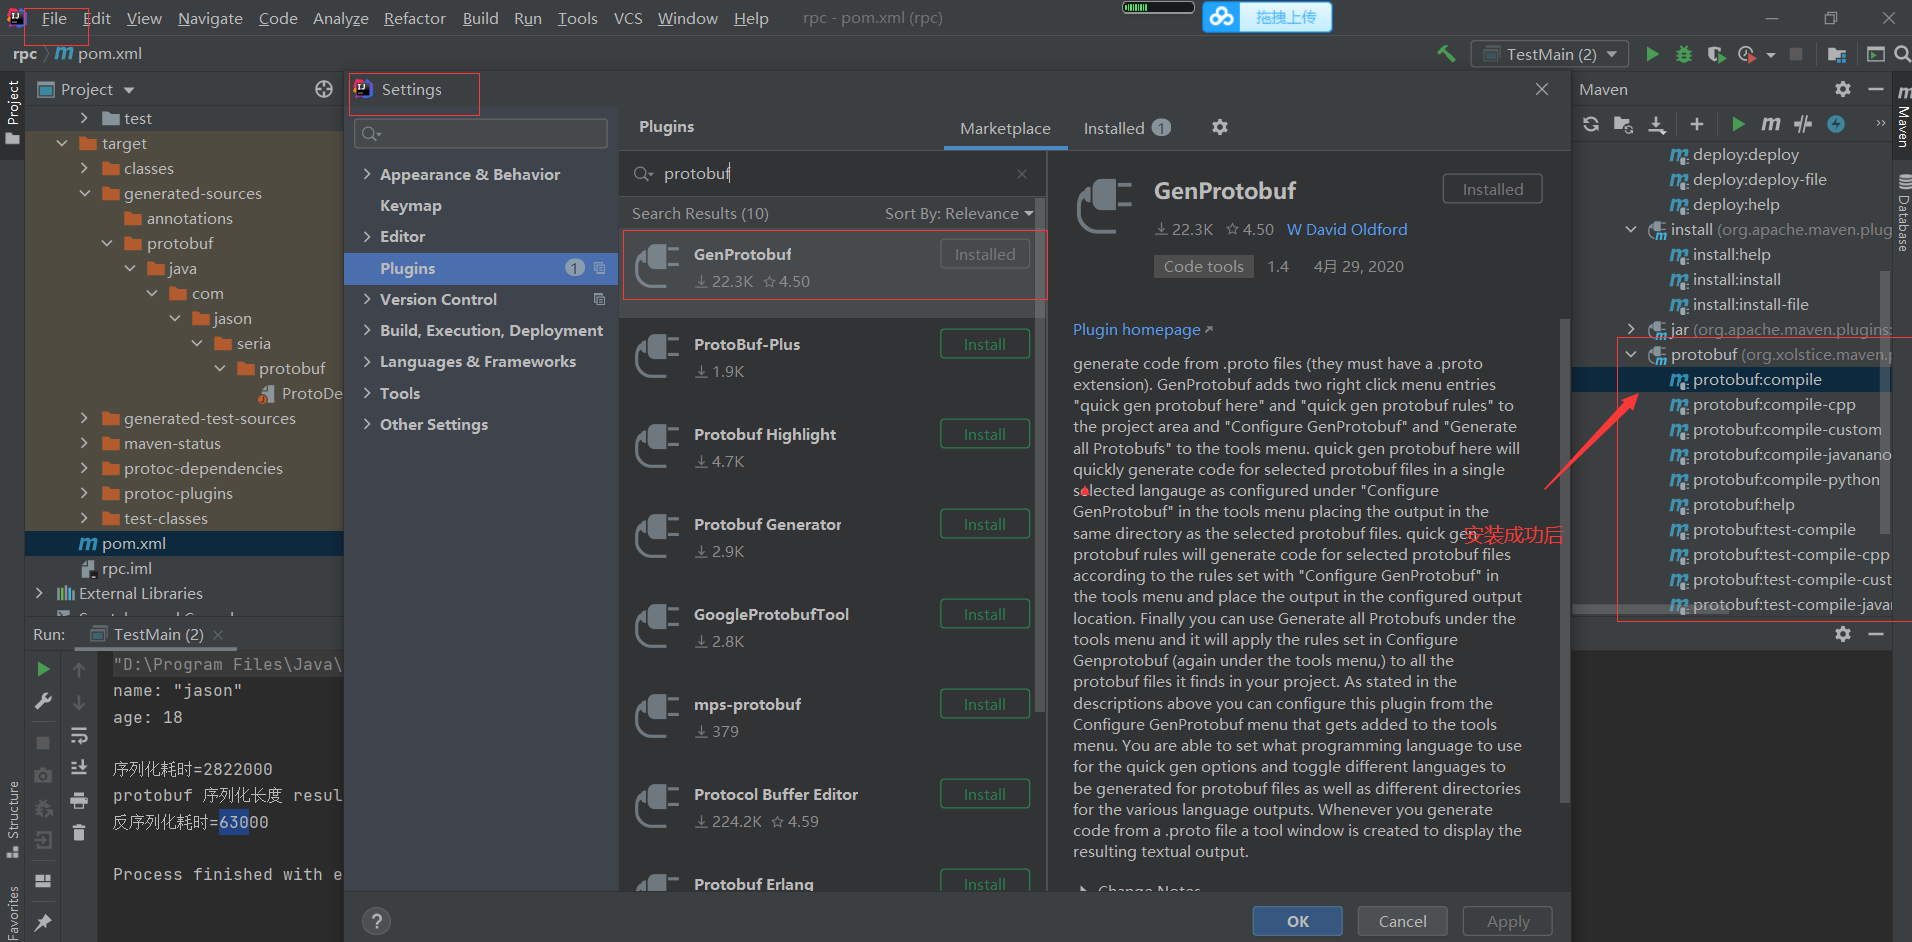Click the plugin description vertical scrollbar
Image resolution: width=1912 pixels, height=942 pixels.
point(1564,560)
